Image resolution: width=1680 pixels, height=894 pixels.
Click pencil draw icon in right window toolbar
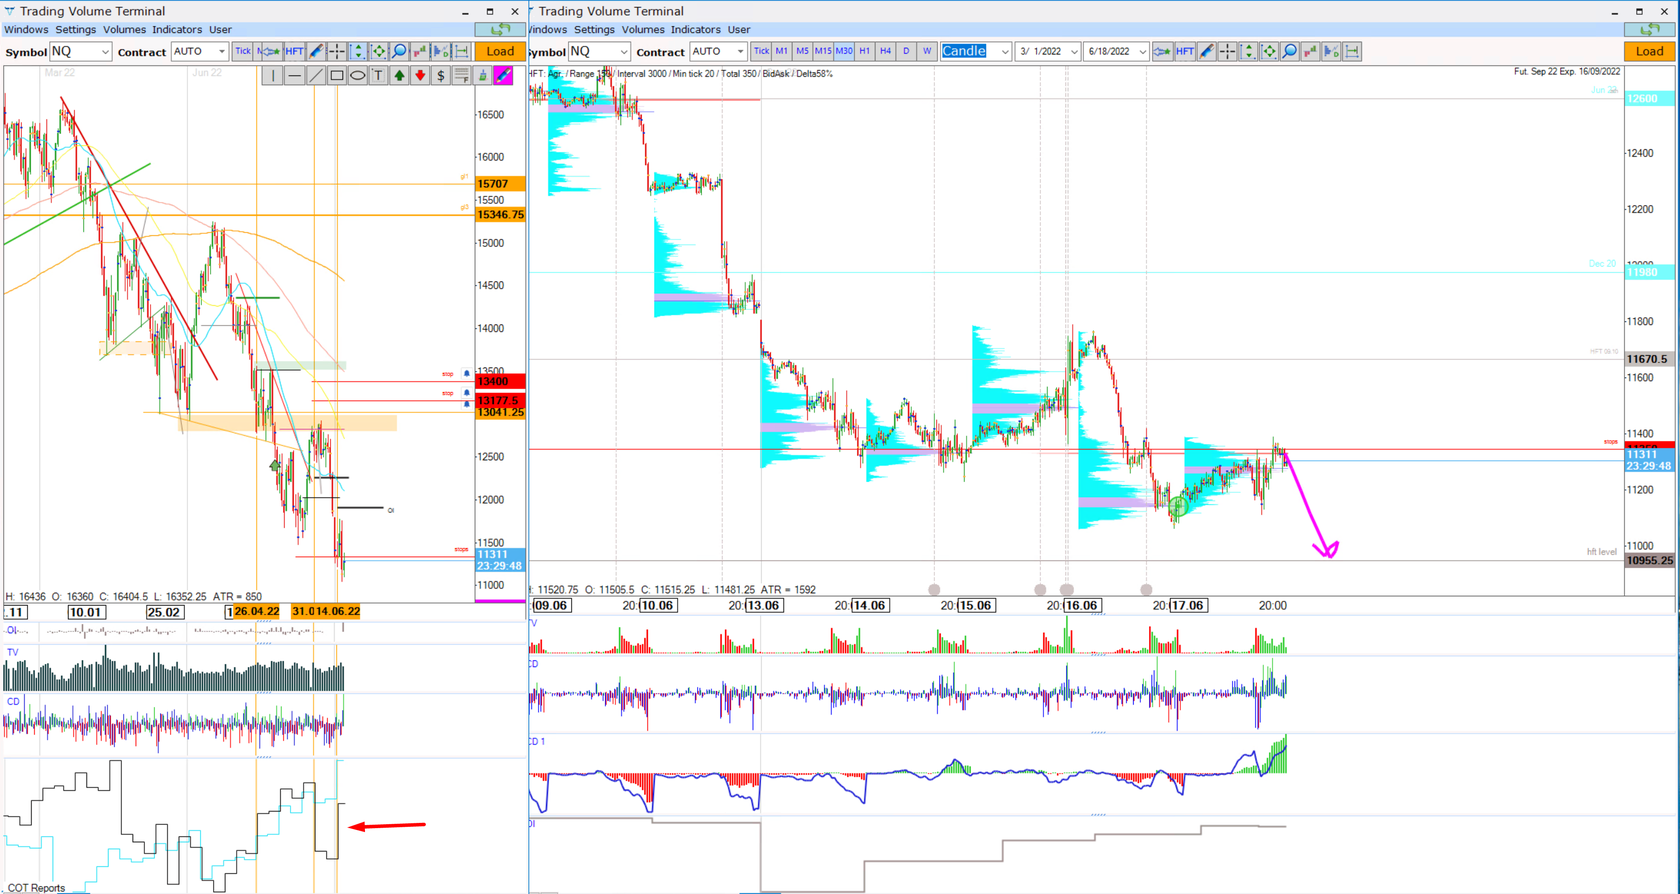[1207, 51]
